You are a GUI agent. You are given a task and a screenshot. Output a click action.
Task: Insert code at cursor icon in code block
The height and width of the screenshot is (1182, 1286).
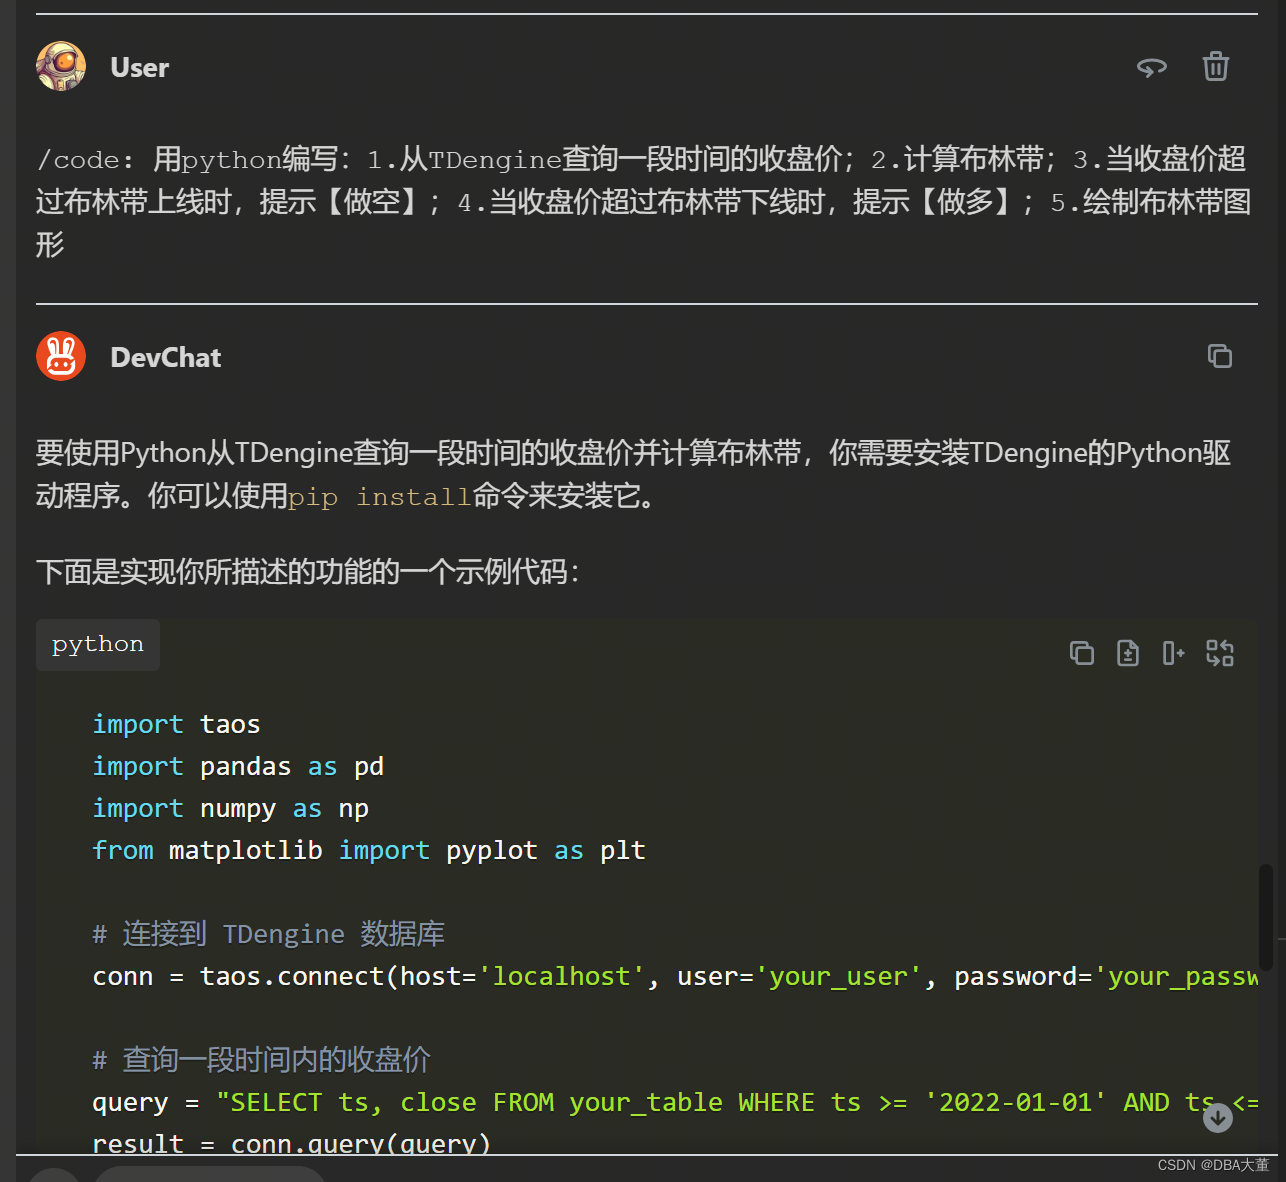click(x=1173, y=653)
